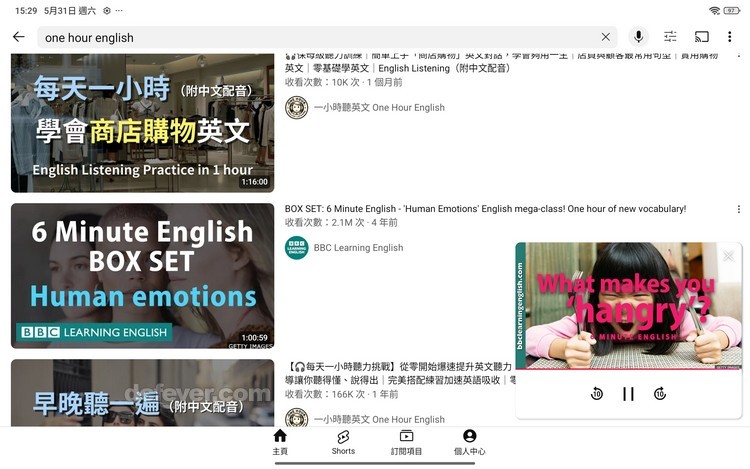Click the Wi-Fi status icon

715,11
